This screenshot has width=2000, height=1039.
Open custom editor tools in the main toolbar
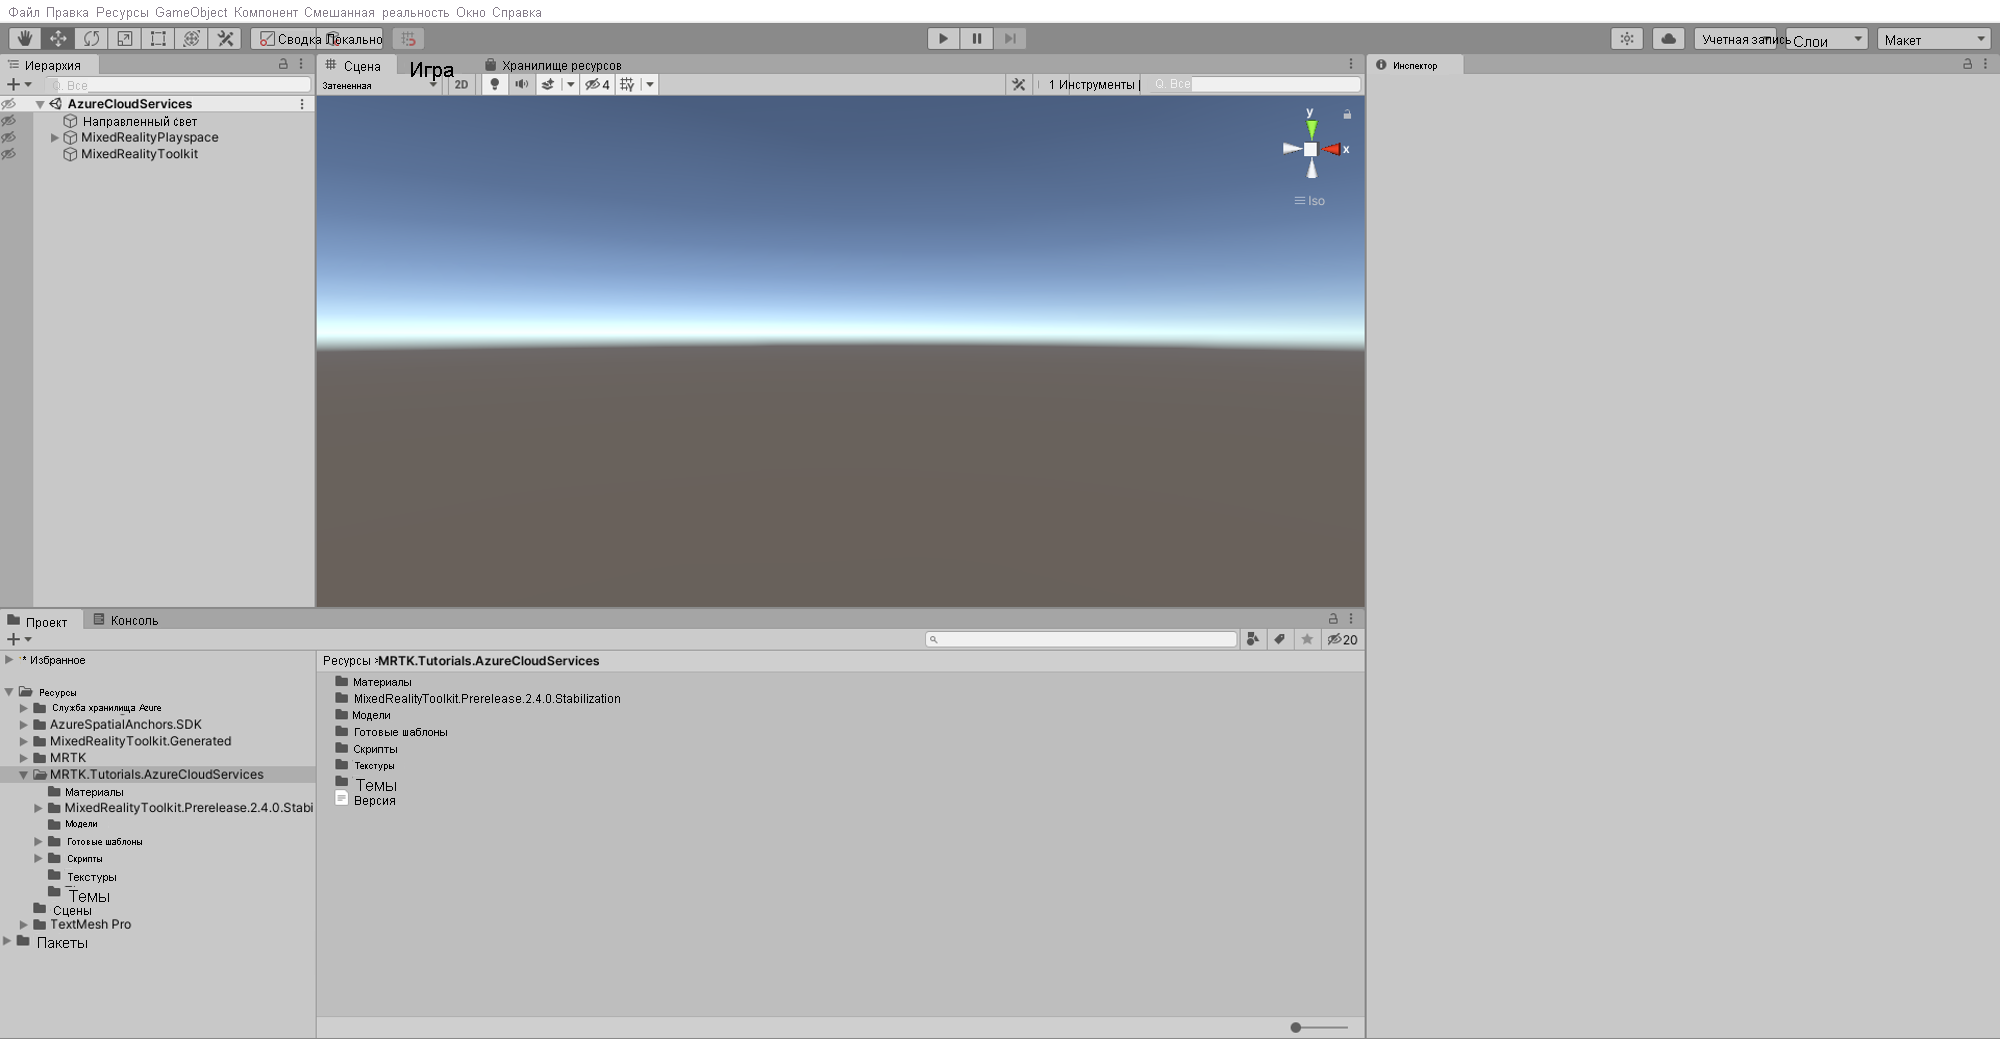pyautogui.click(x=226, y=38)
